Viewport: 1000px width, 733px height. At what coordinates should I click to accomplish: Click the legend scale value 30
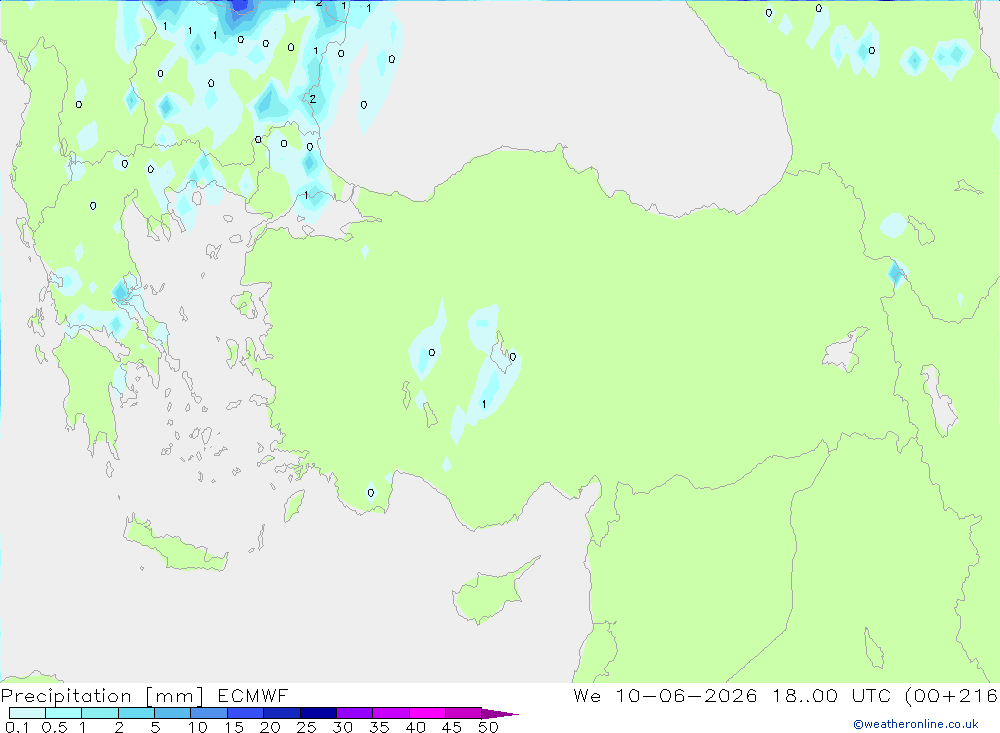[342, 727]
